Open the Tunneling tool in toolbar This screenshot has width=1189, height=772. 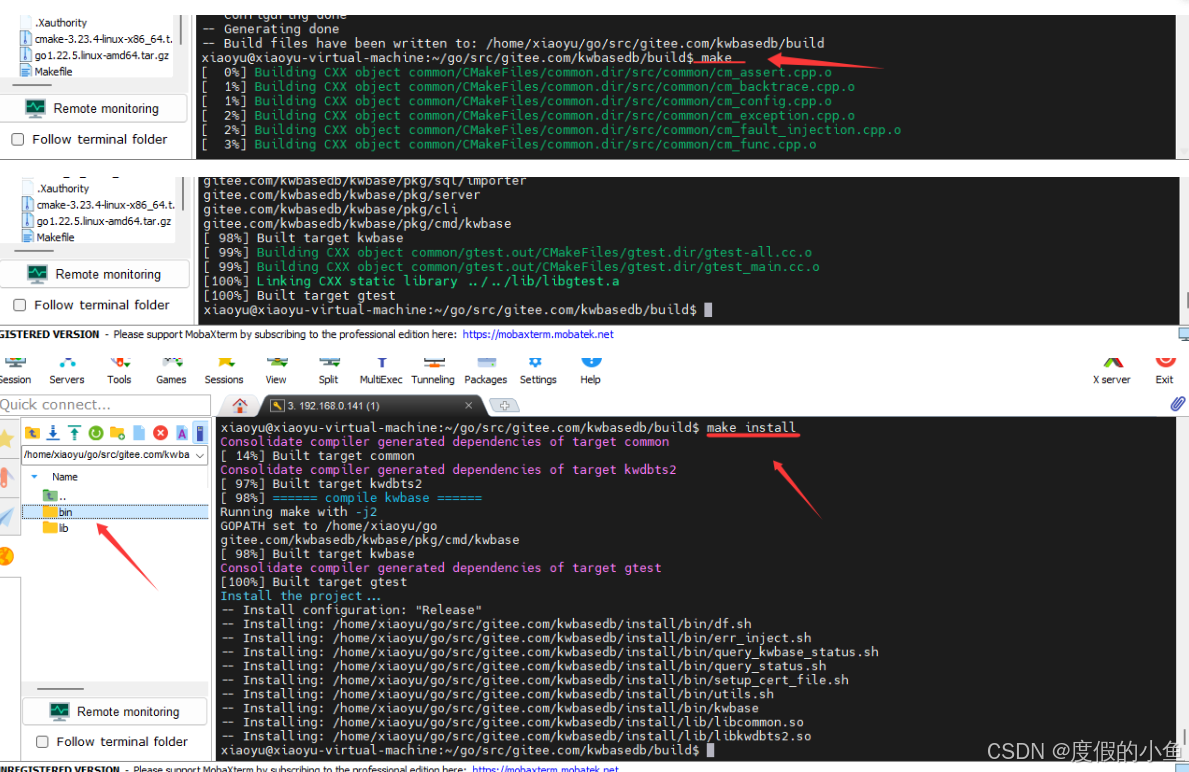(x=433, y=368)
